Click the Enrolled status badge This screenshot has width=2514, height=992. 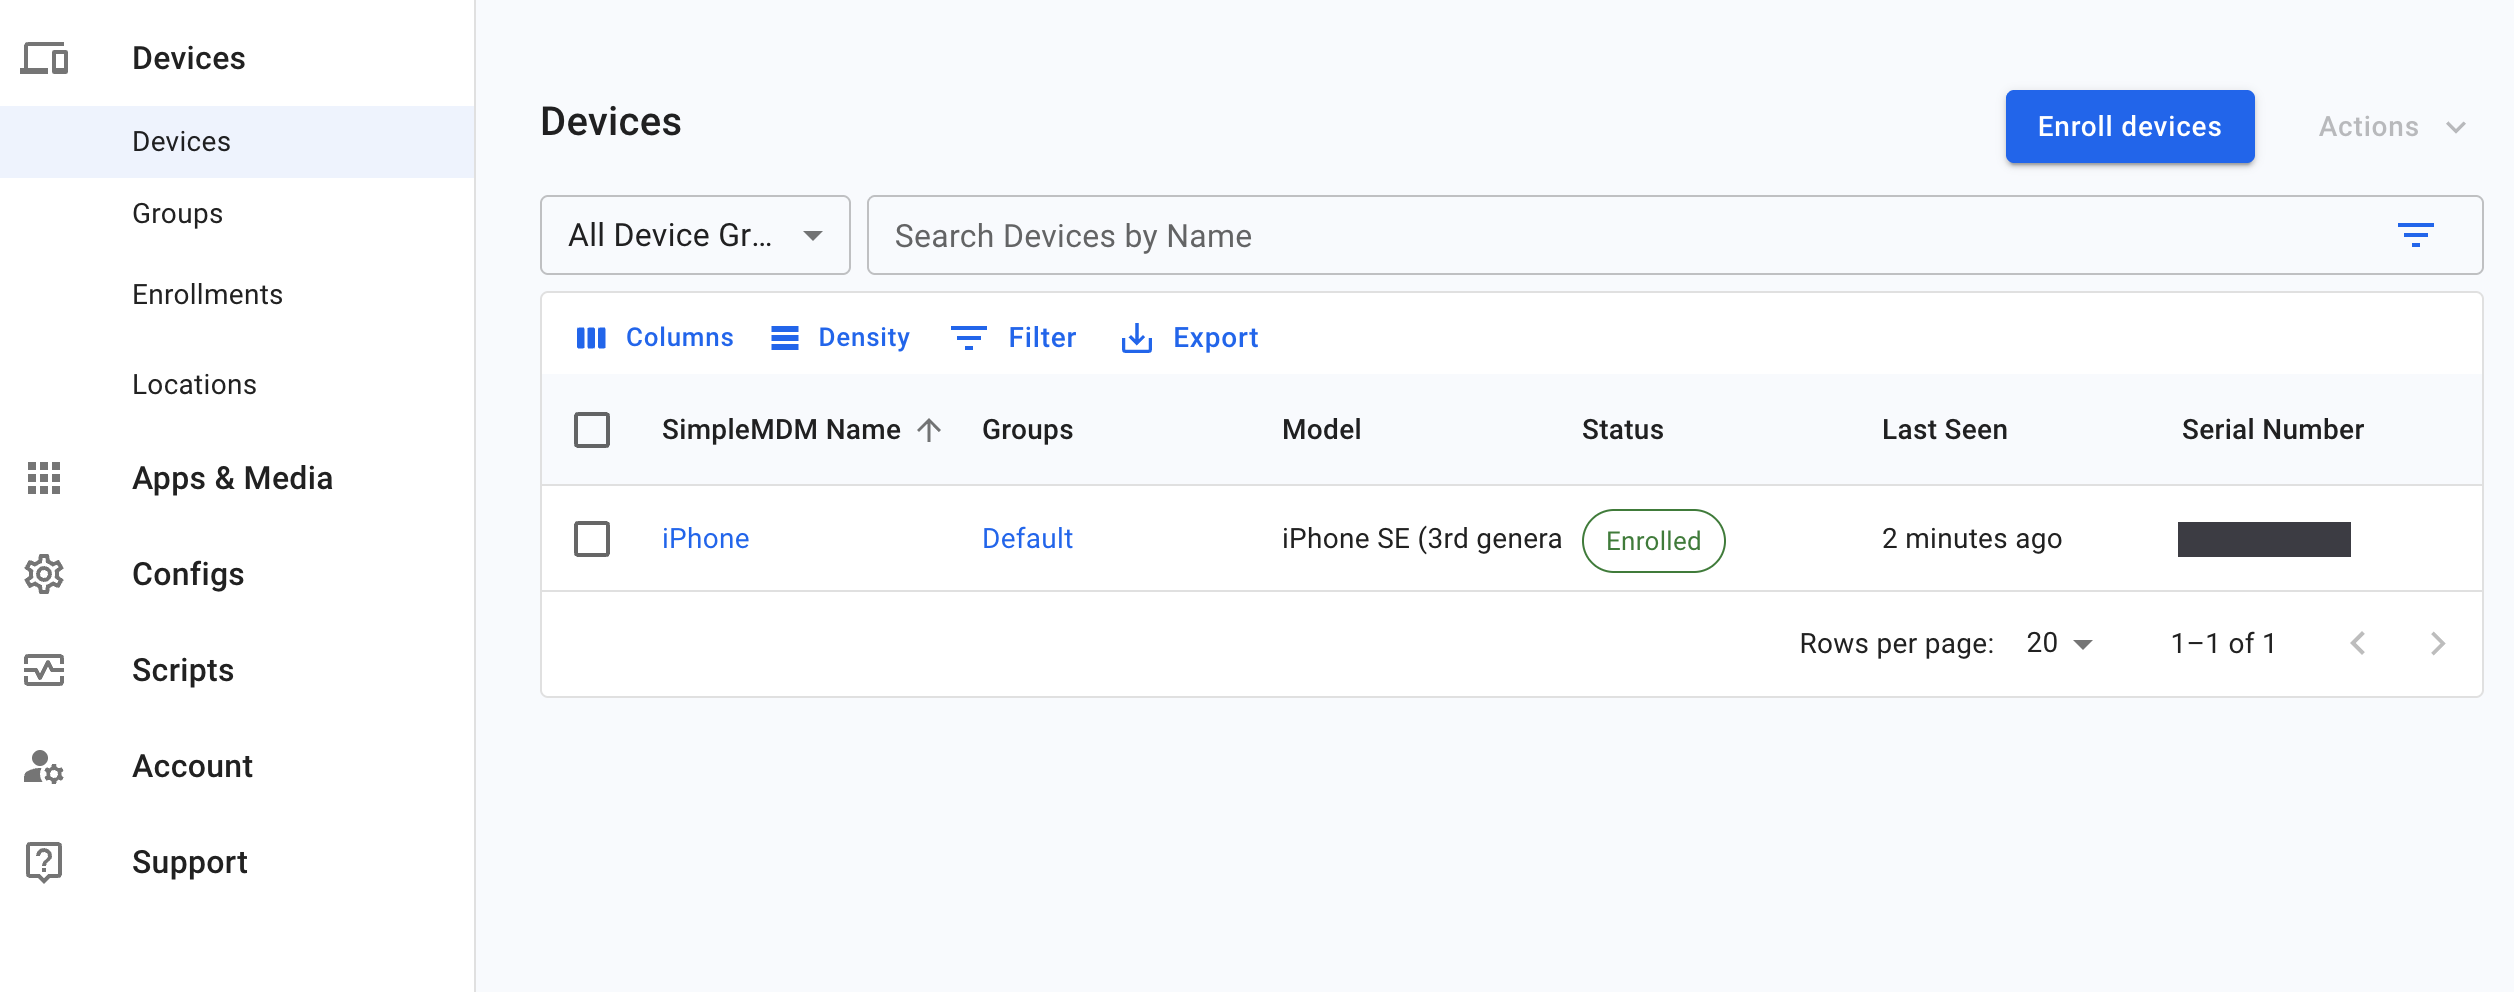[x=1653, y=541]
